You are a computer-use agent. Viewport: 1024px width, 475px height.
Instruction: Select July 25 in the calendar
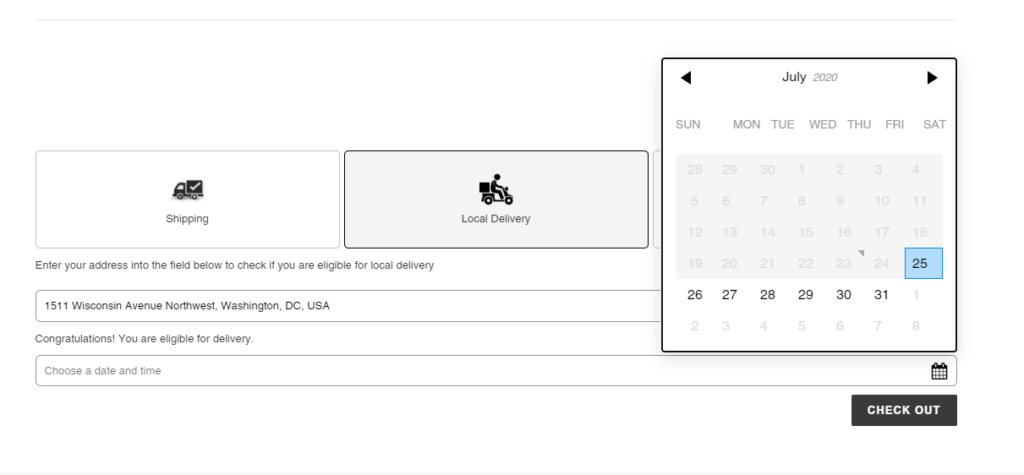coord(920,264)
